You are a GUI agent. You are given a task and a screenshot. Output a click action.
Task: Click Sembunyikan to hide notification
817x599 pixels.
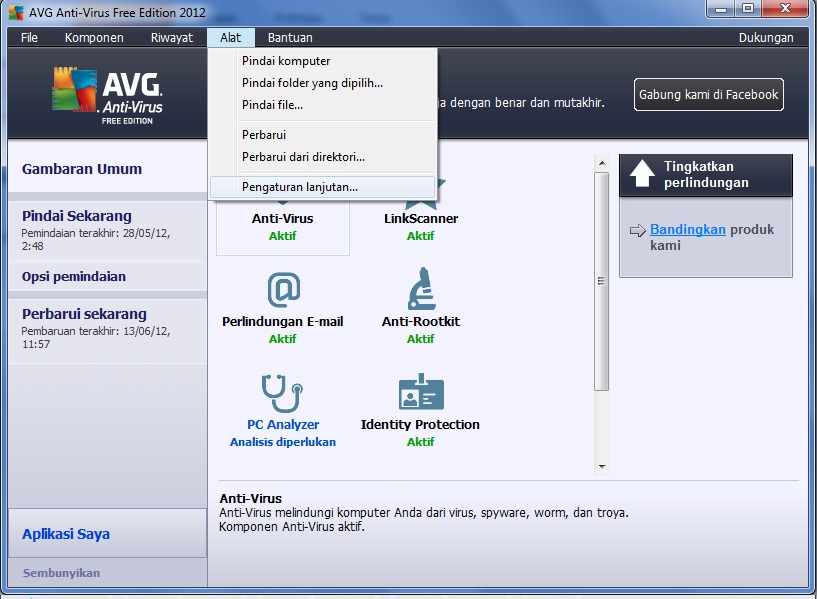[x=61, y=573]
